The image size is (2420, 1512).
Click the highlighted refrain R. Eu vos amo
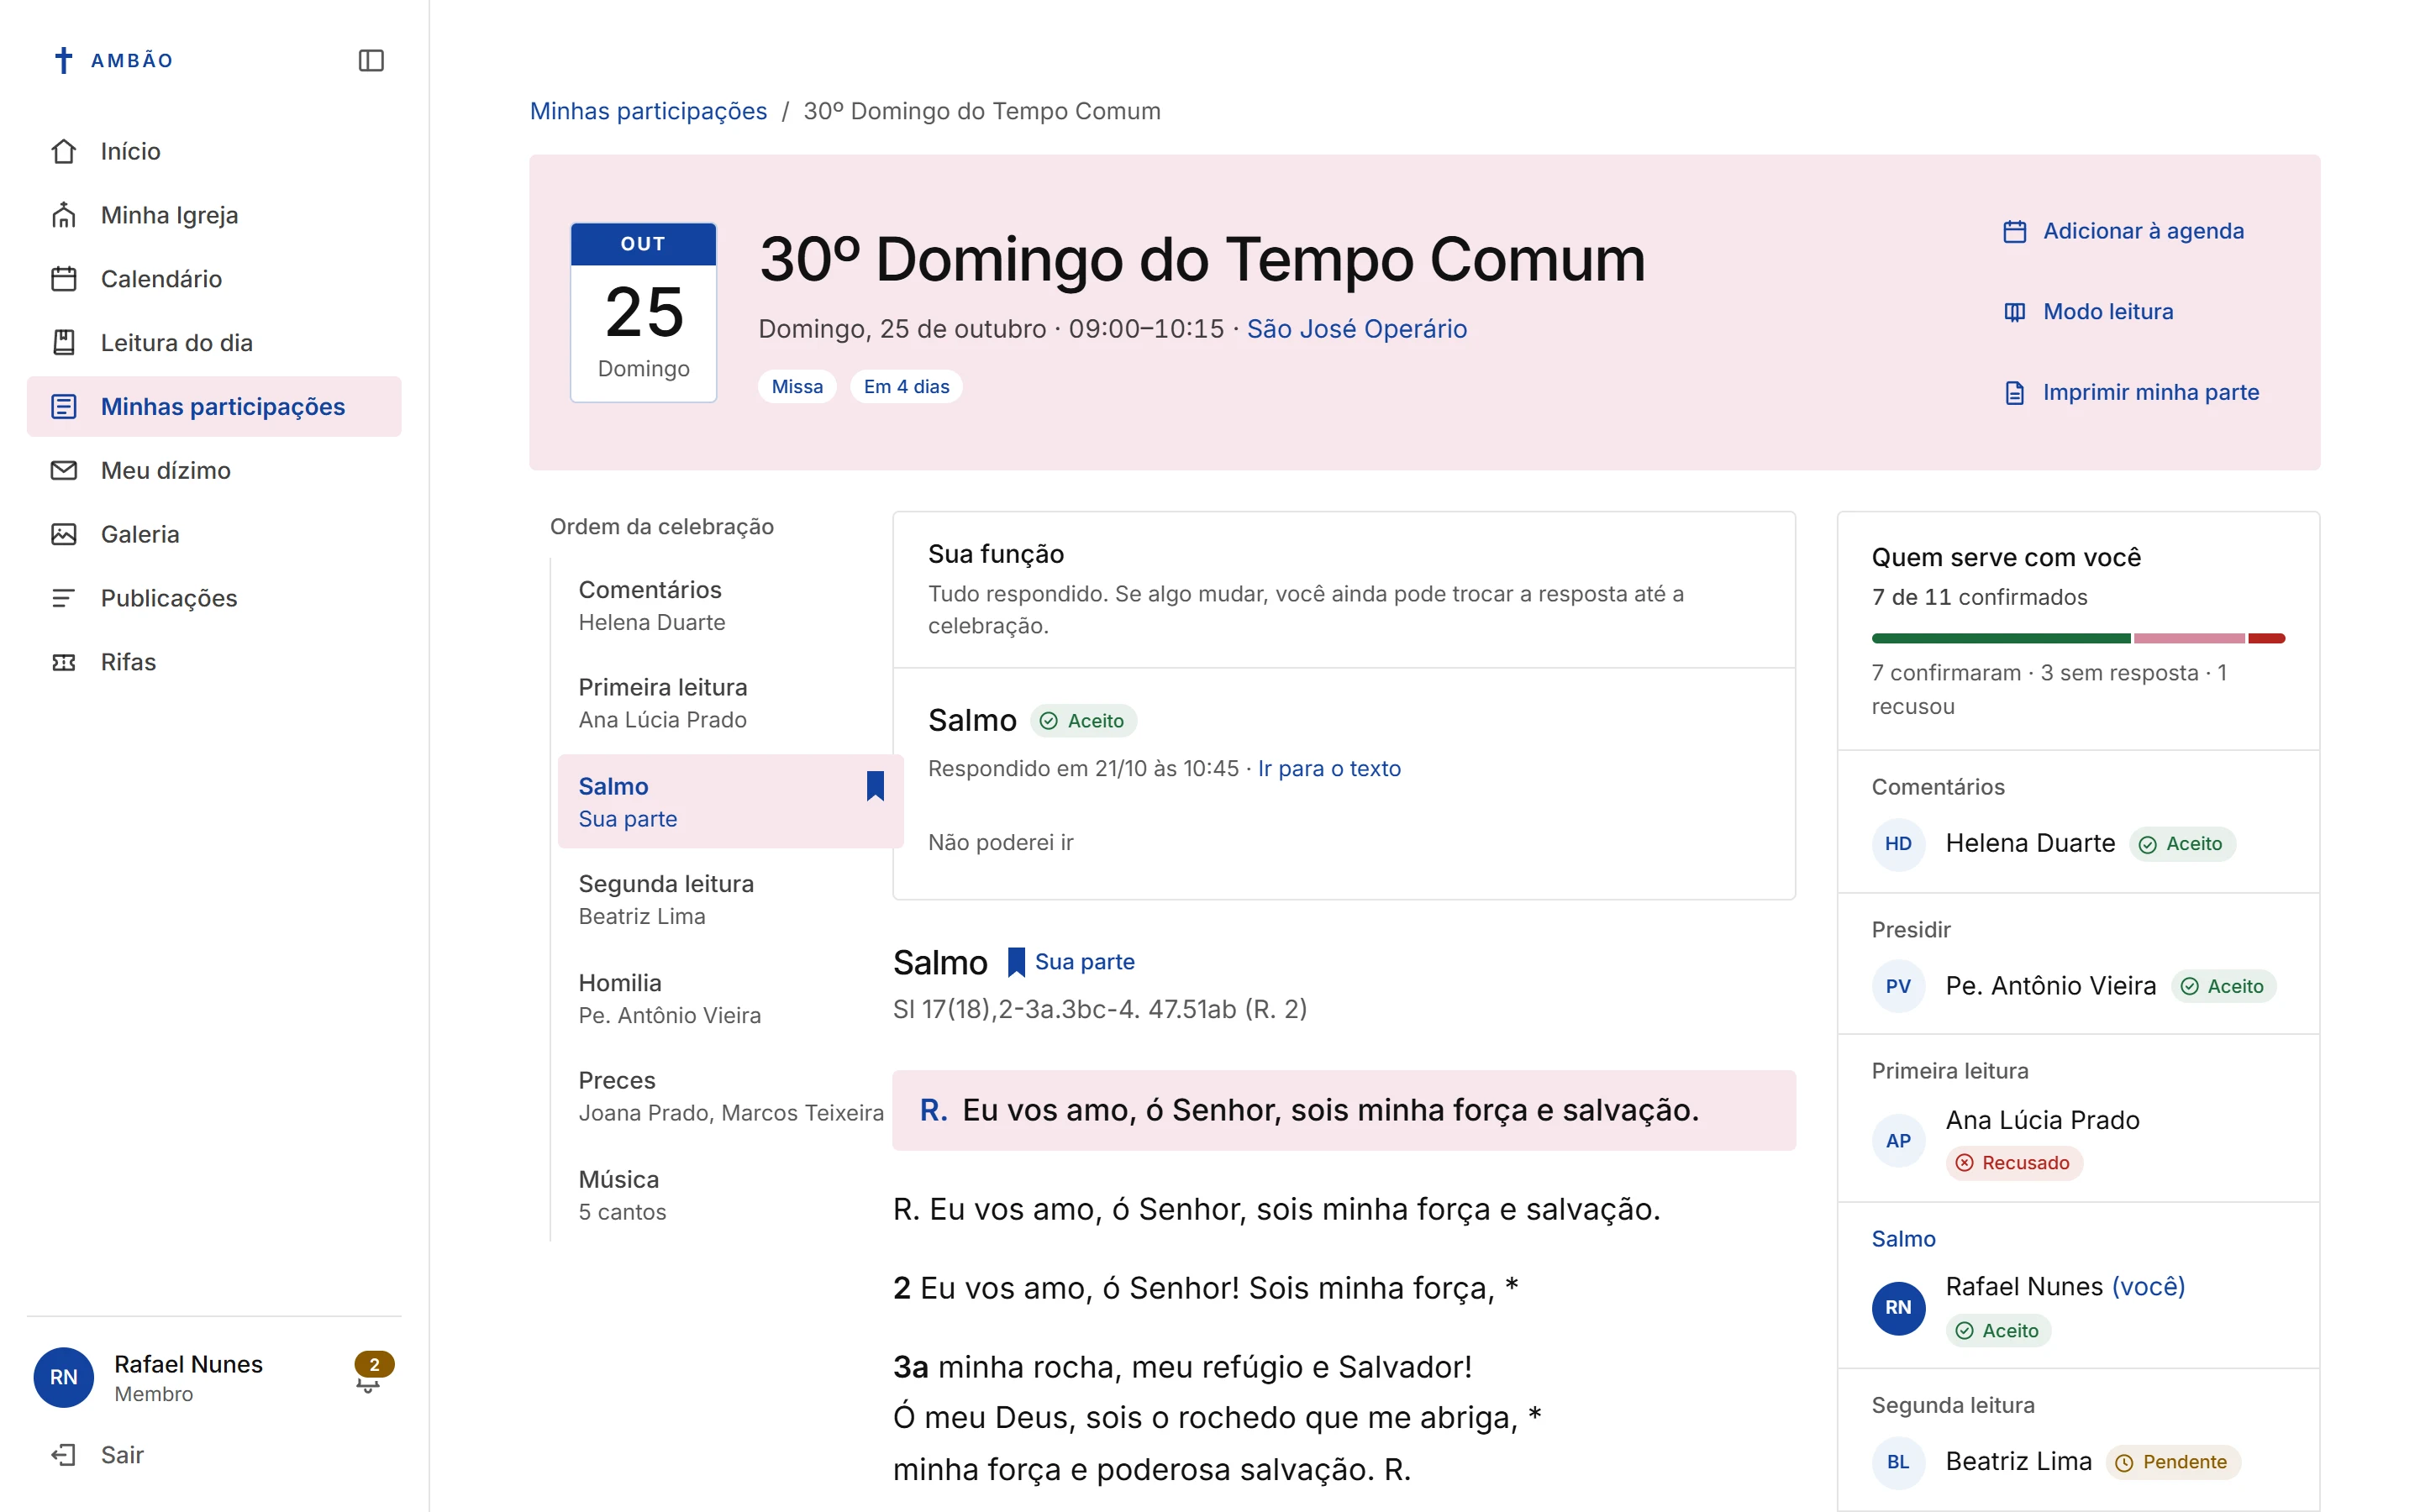[1344, 1110]
